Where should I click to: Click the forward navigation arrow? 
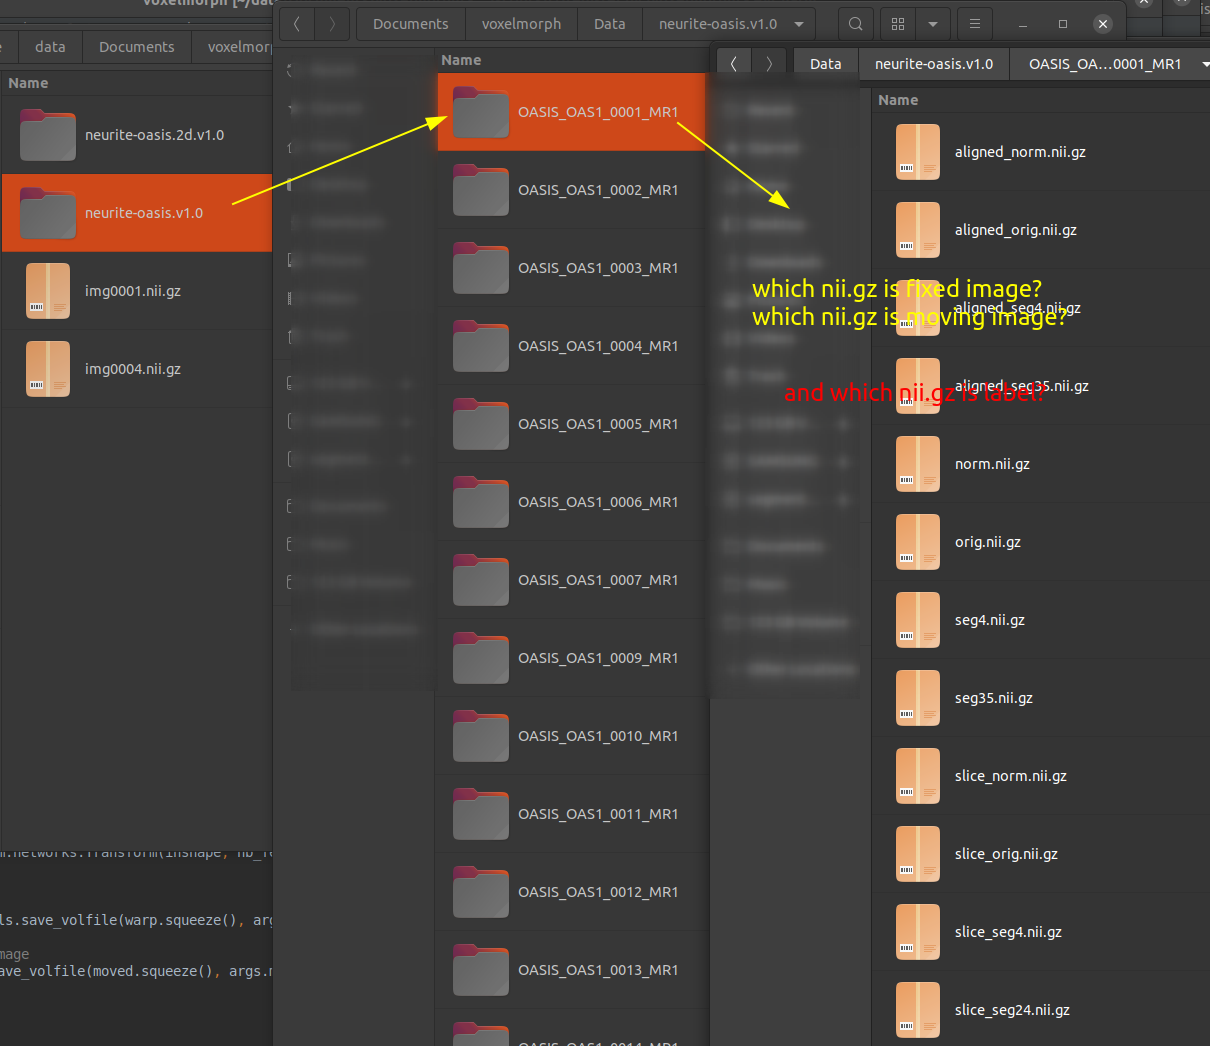point(331,23)
